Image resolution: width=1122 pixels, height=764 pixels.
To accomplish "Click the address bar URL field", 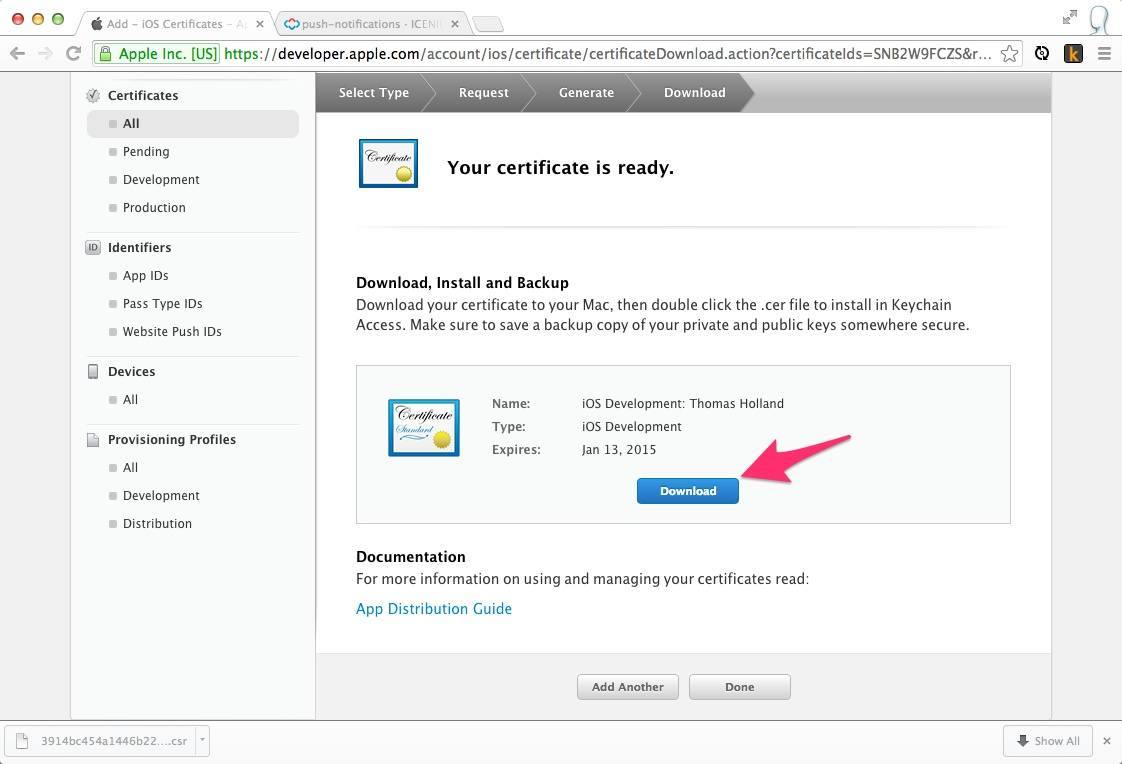I will 600,54.
